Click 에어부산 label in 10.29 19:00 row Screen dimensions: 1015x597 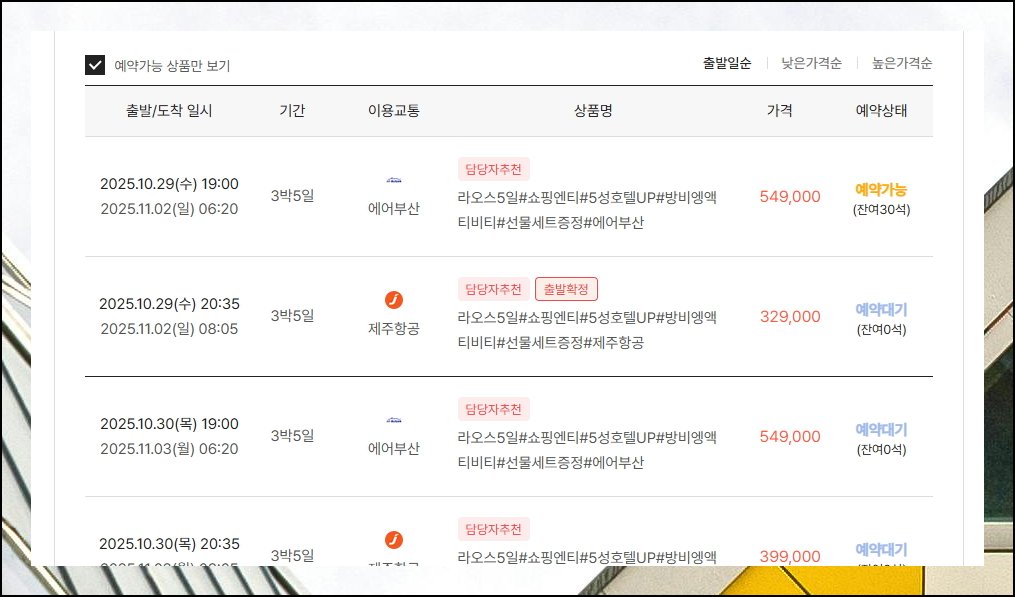(394, 209)
